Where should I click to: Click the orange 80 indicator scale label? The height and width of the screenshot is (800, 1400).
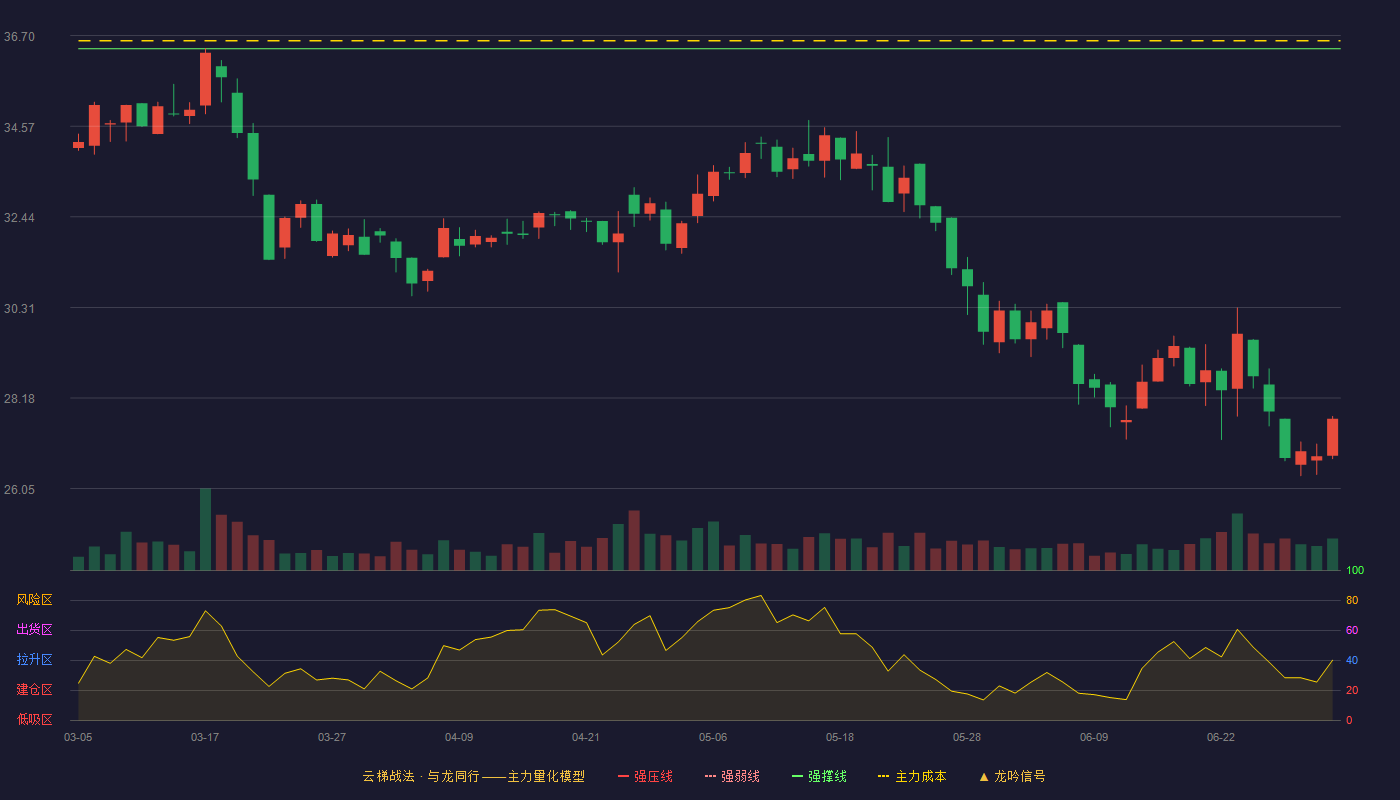1352,601
